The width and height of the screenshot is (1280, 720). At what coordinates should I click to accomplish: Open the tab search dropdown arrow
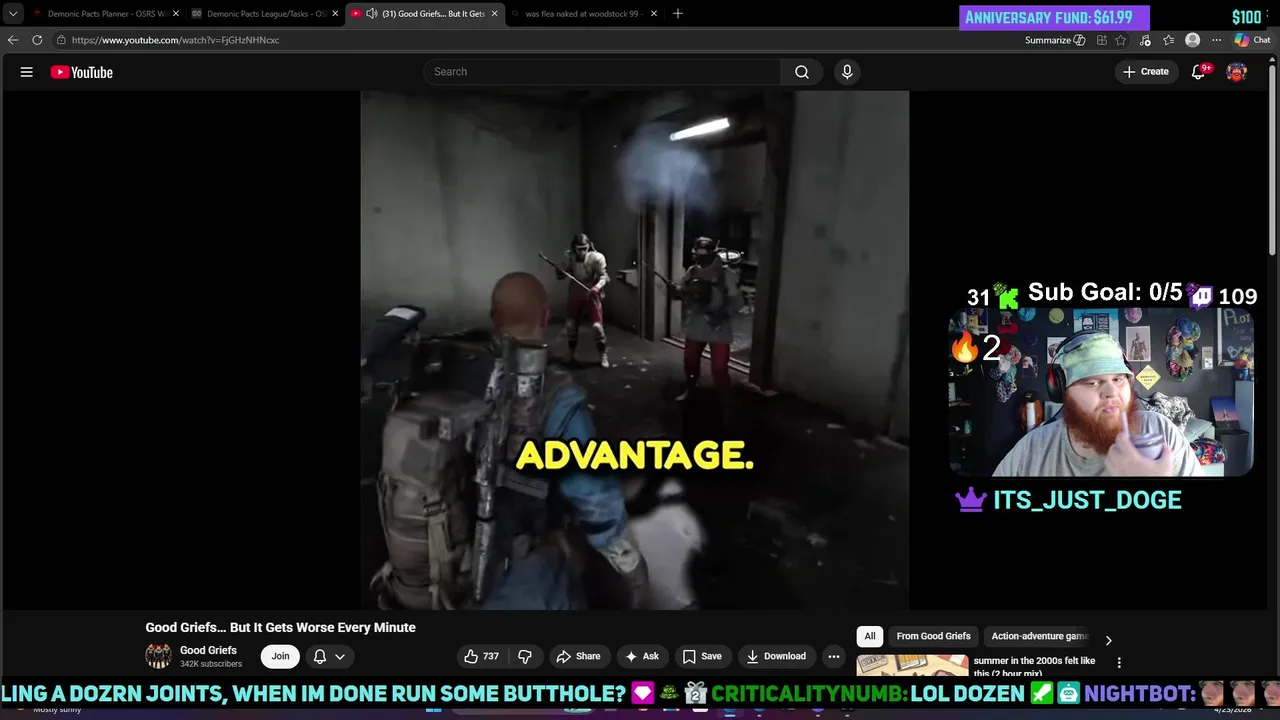pos(13,14)
